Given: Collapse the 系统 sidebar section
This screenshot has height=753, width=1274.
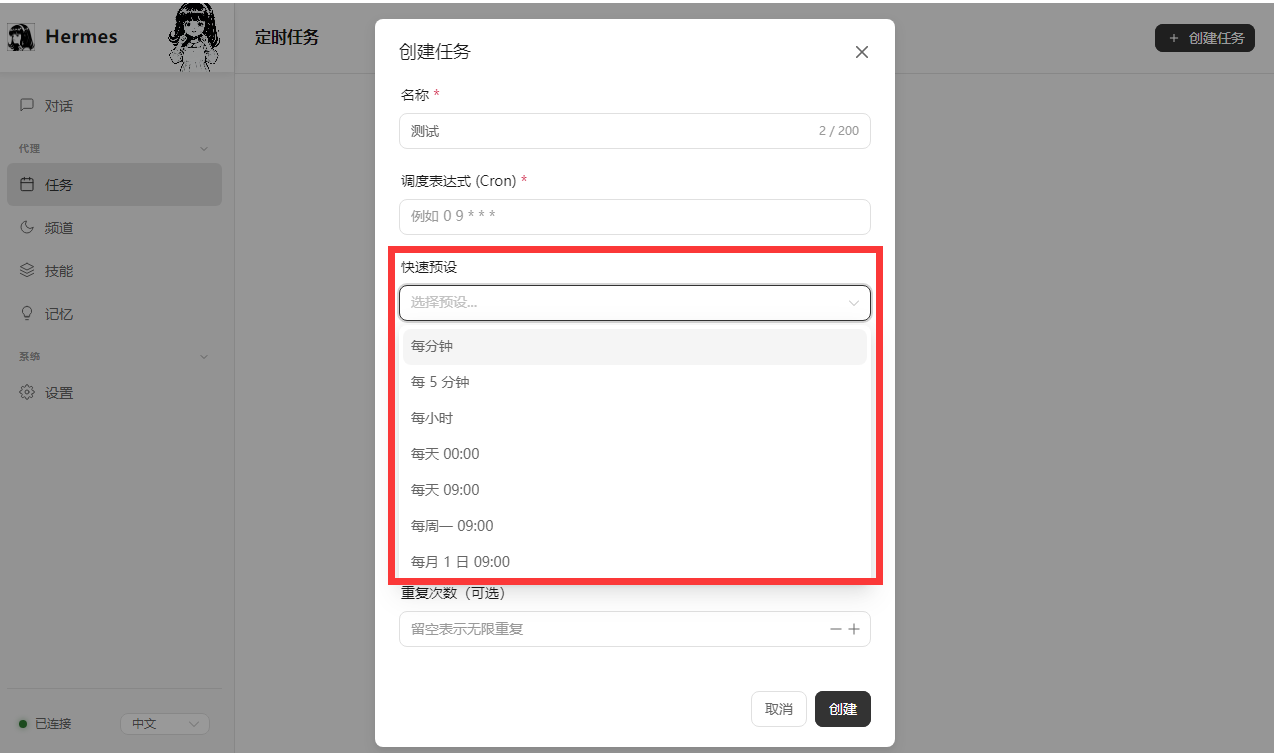Looking at the screenshot, I should click(x=204, y=356).
